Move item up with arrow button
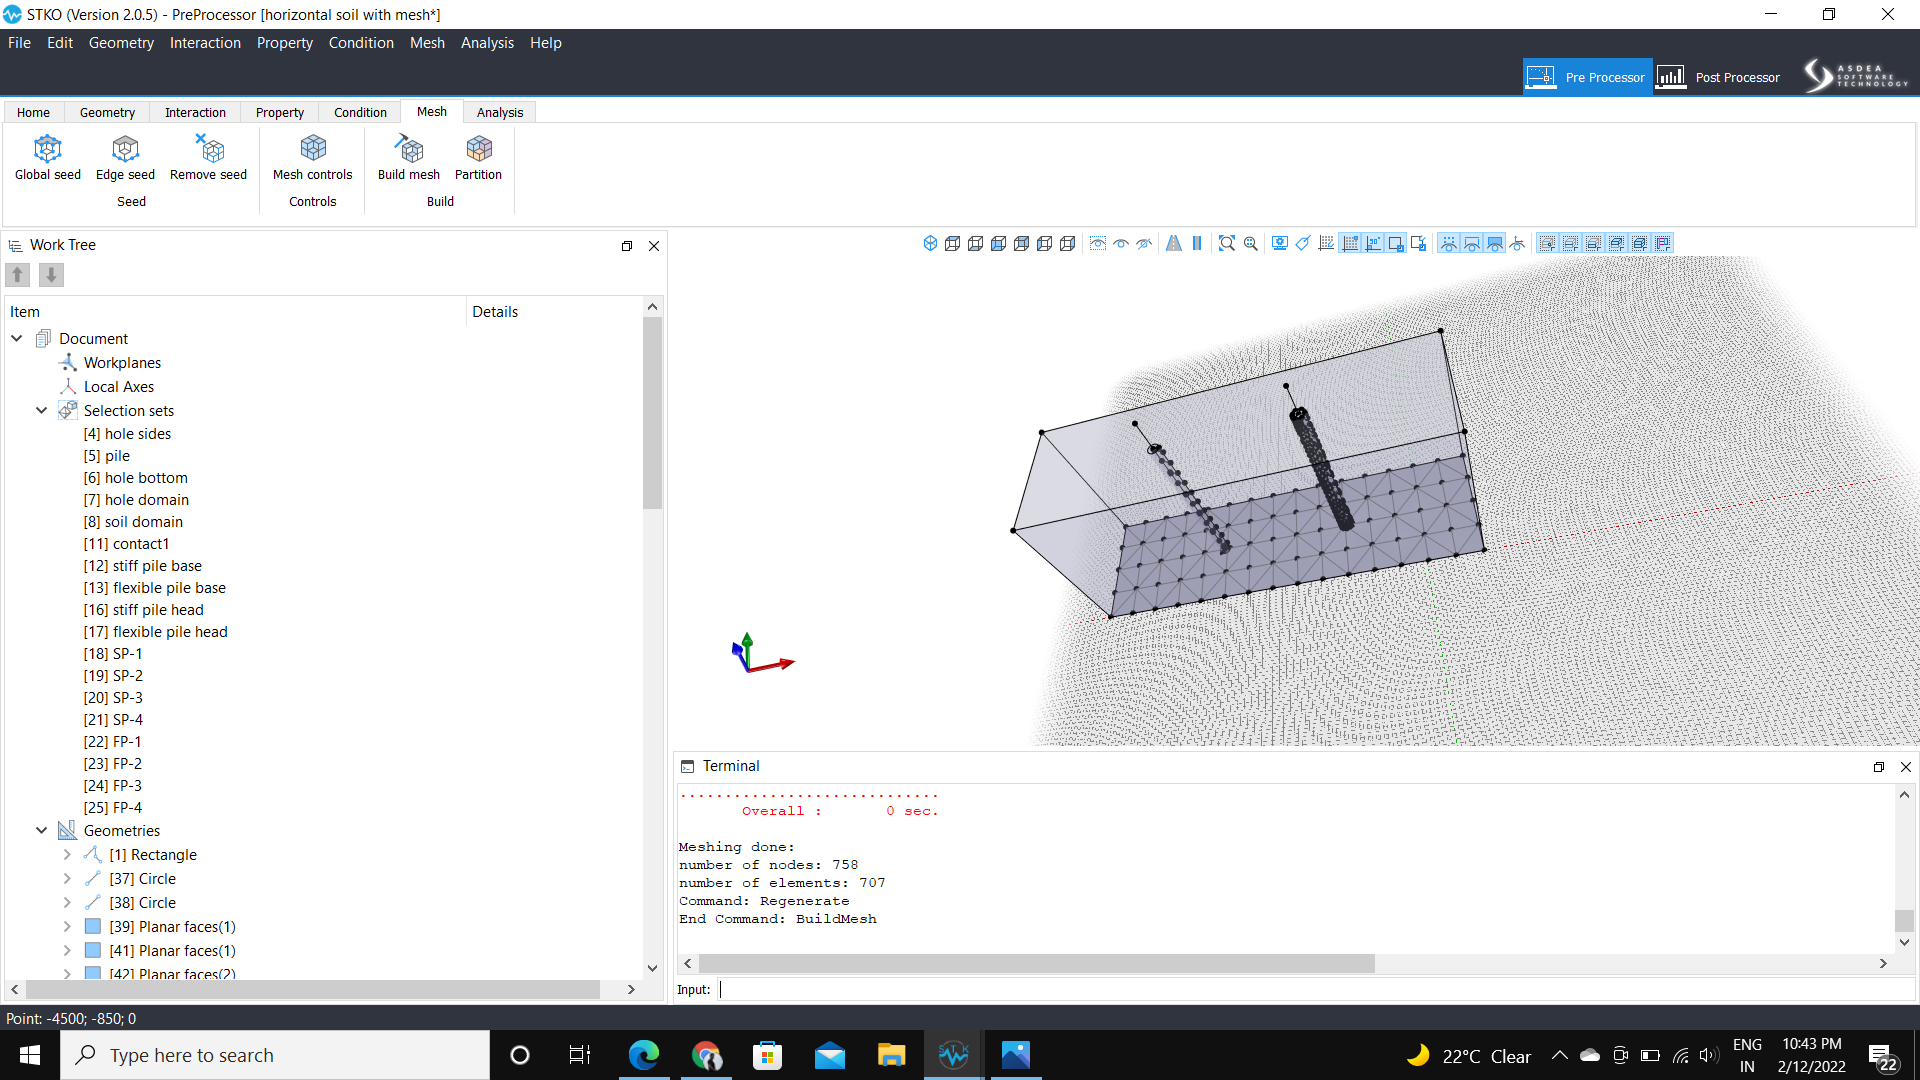The width and height of the screenshot is (1920, 1080). pos(18,274)
